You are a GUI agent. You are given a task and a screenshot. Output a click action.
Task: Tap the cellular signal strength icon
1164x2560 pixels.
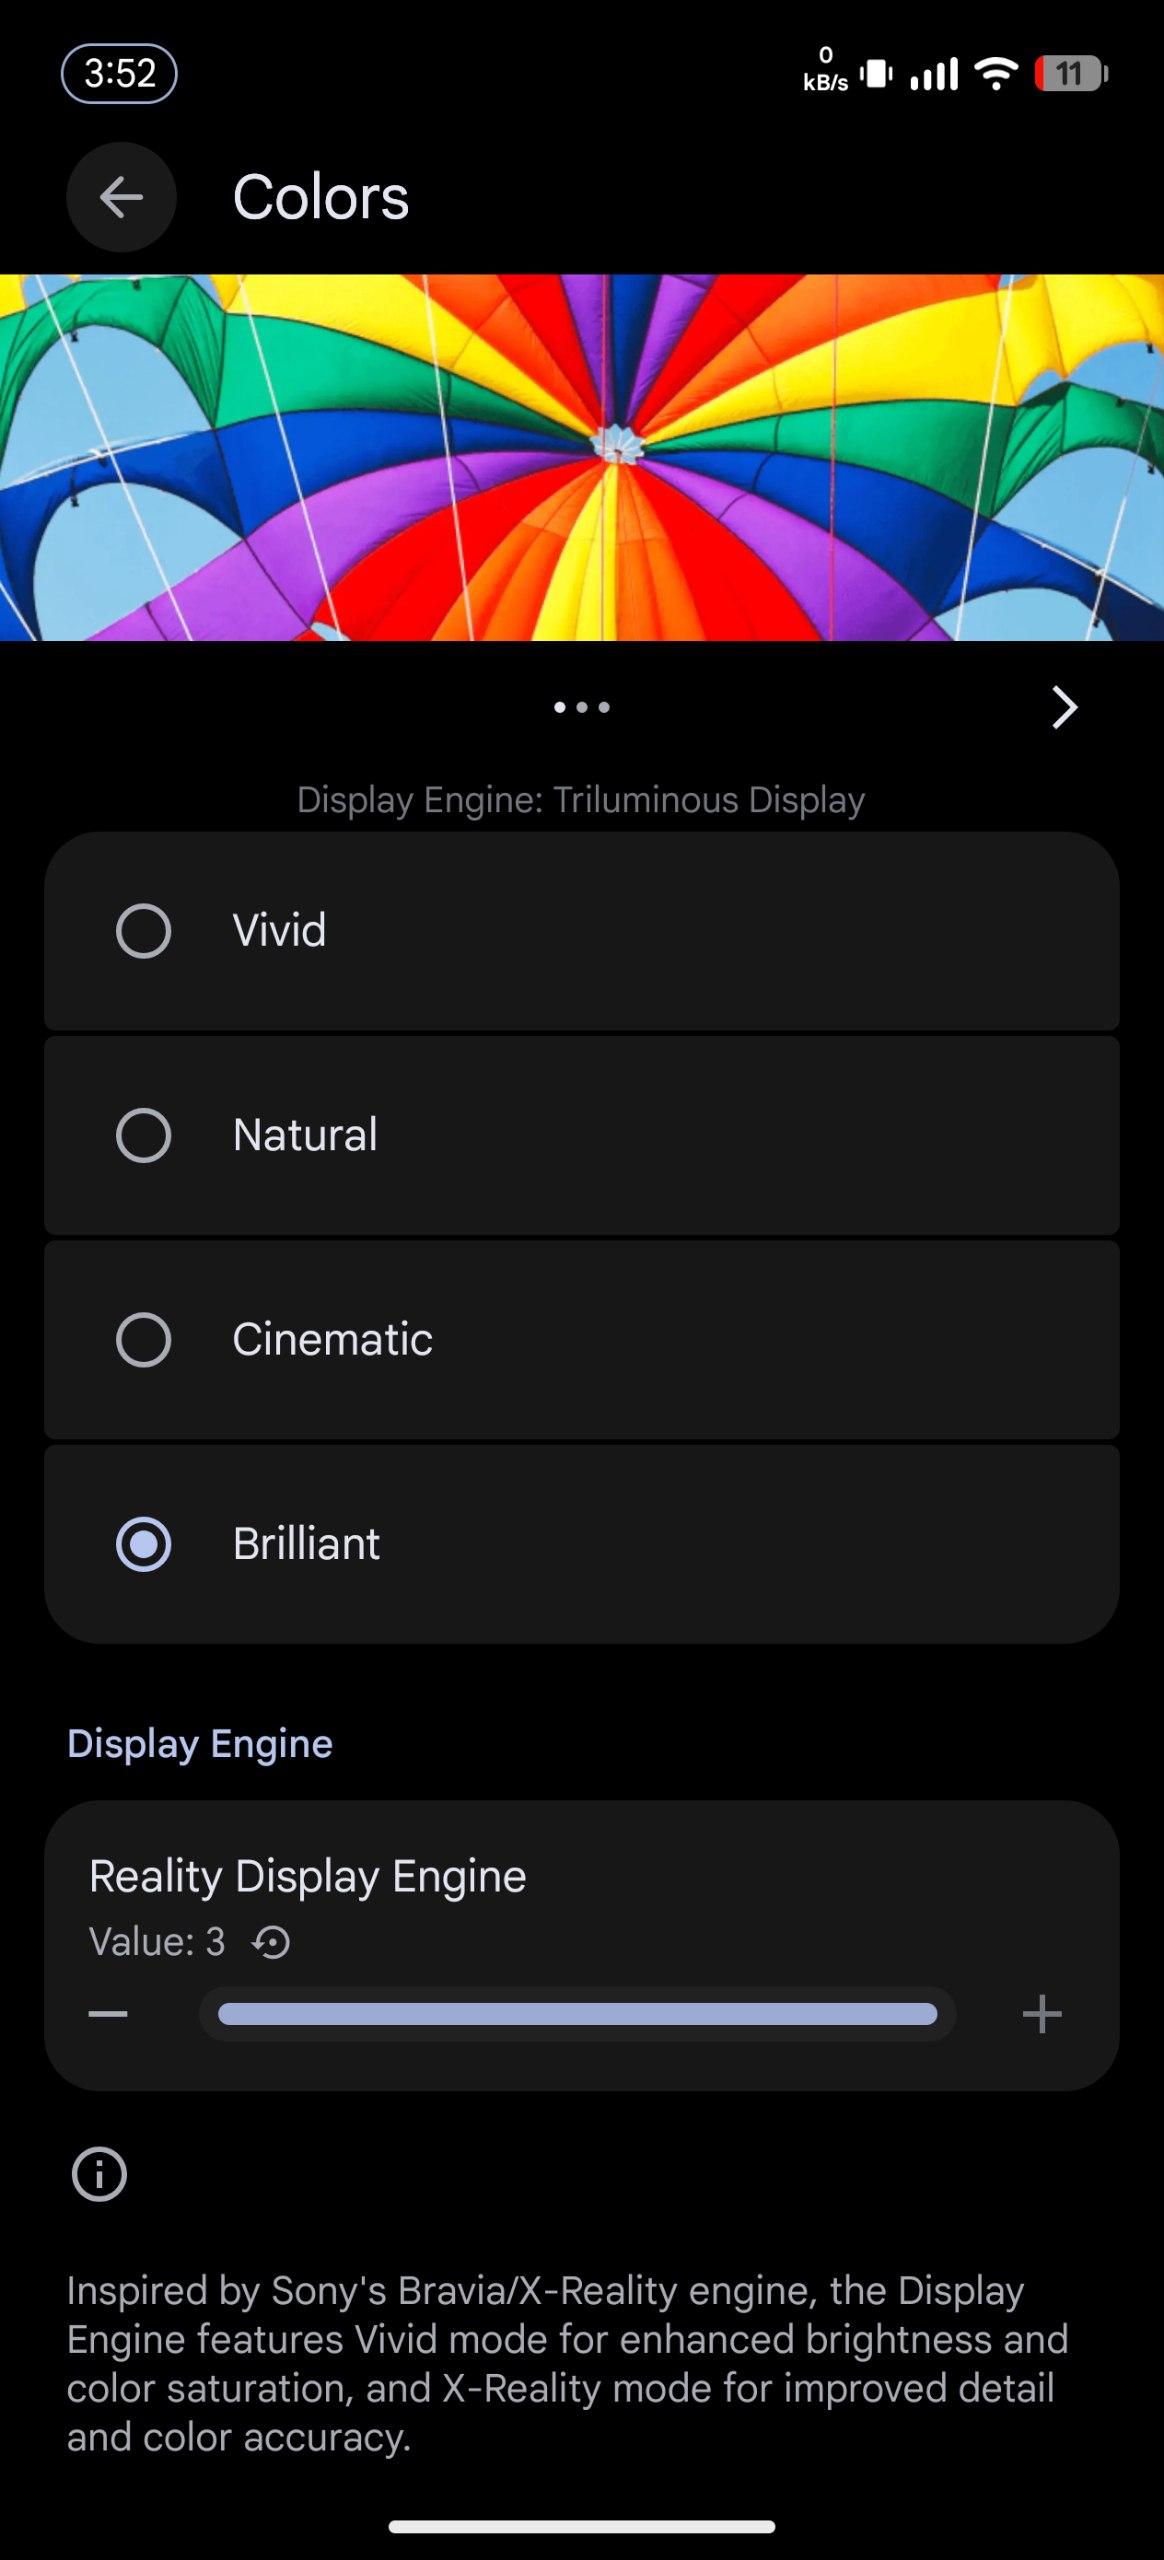pyautogui.click(x=934, y=74)
